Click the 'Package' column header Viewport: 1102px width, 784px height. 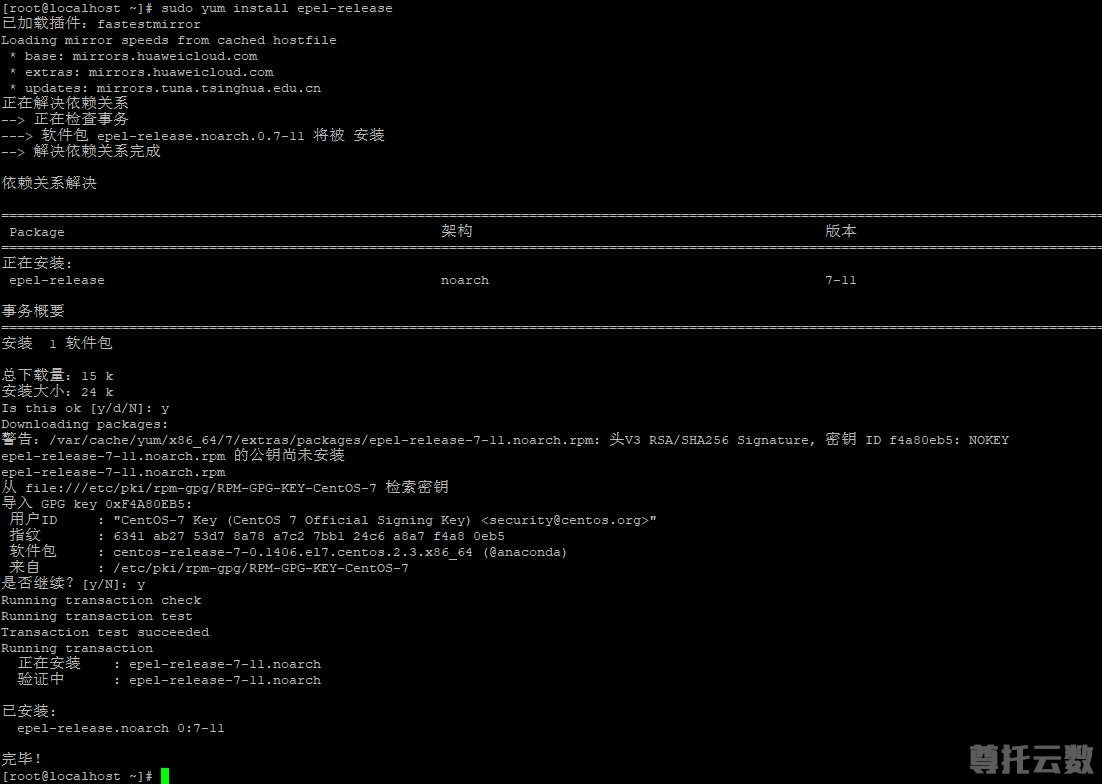click(x=37, y=232)
